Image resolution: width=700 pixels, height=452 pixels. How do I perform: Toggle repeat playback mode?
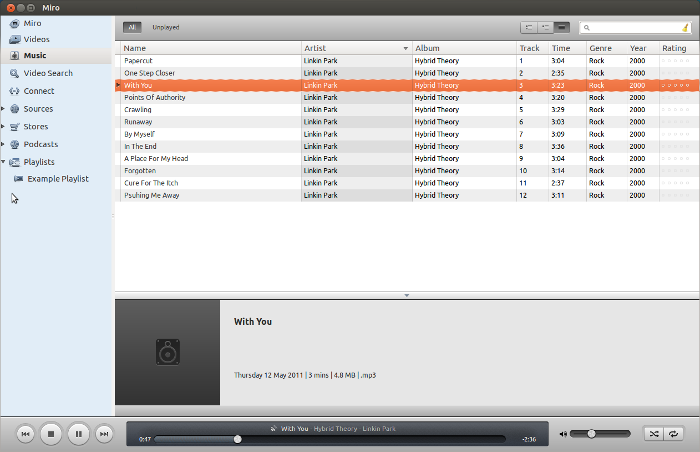[675, 434]
